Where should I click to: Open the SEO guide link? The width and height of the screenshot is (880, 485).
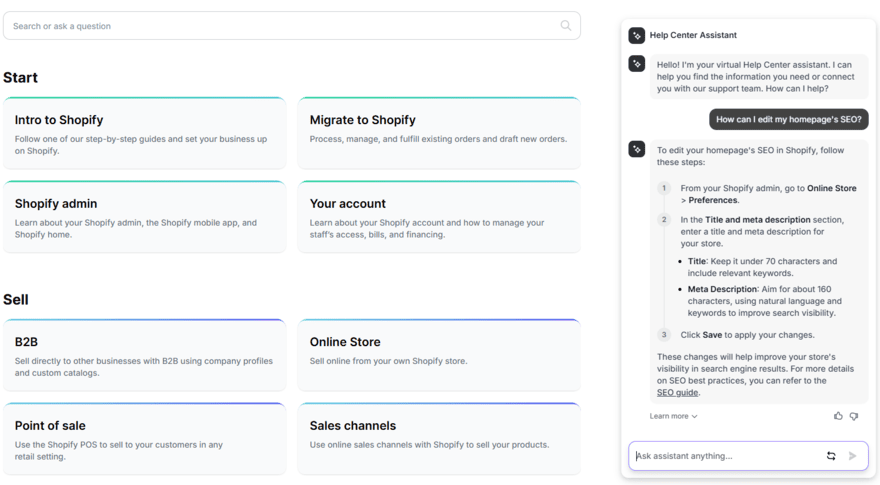coord(677,392)
